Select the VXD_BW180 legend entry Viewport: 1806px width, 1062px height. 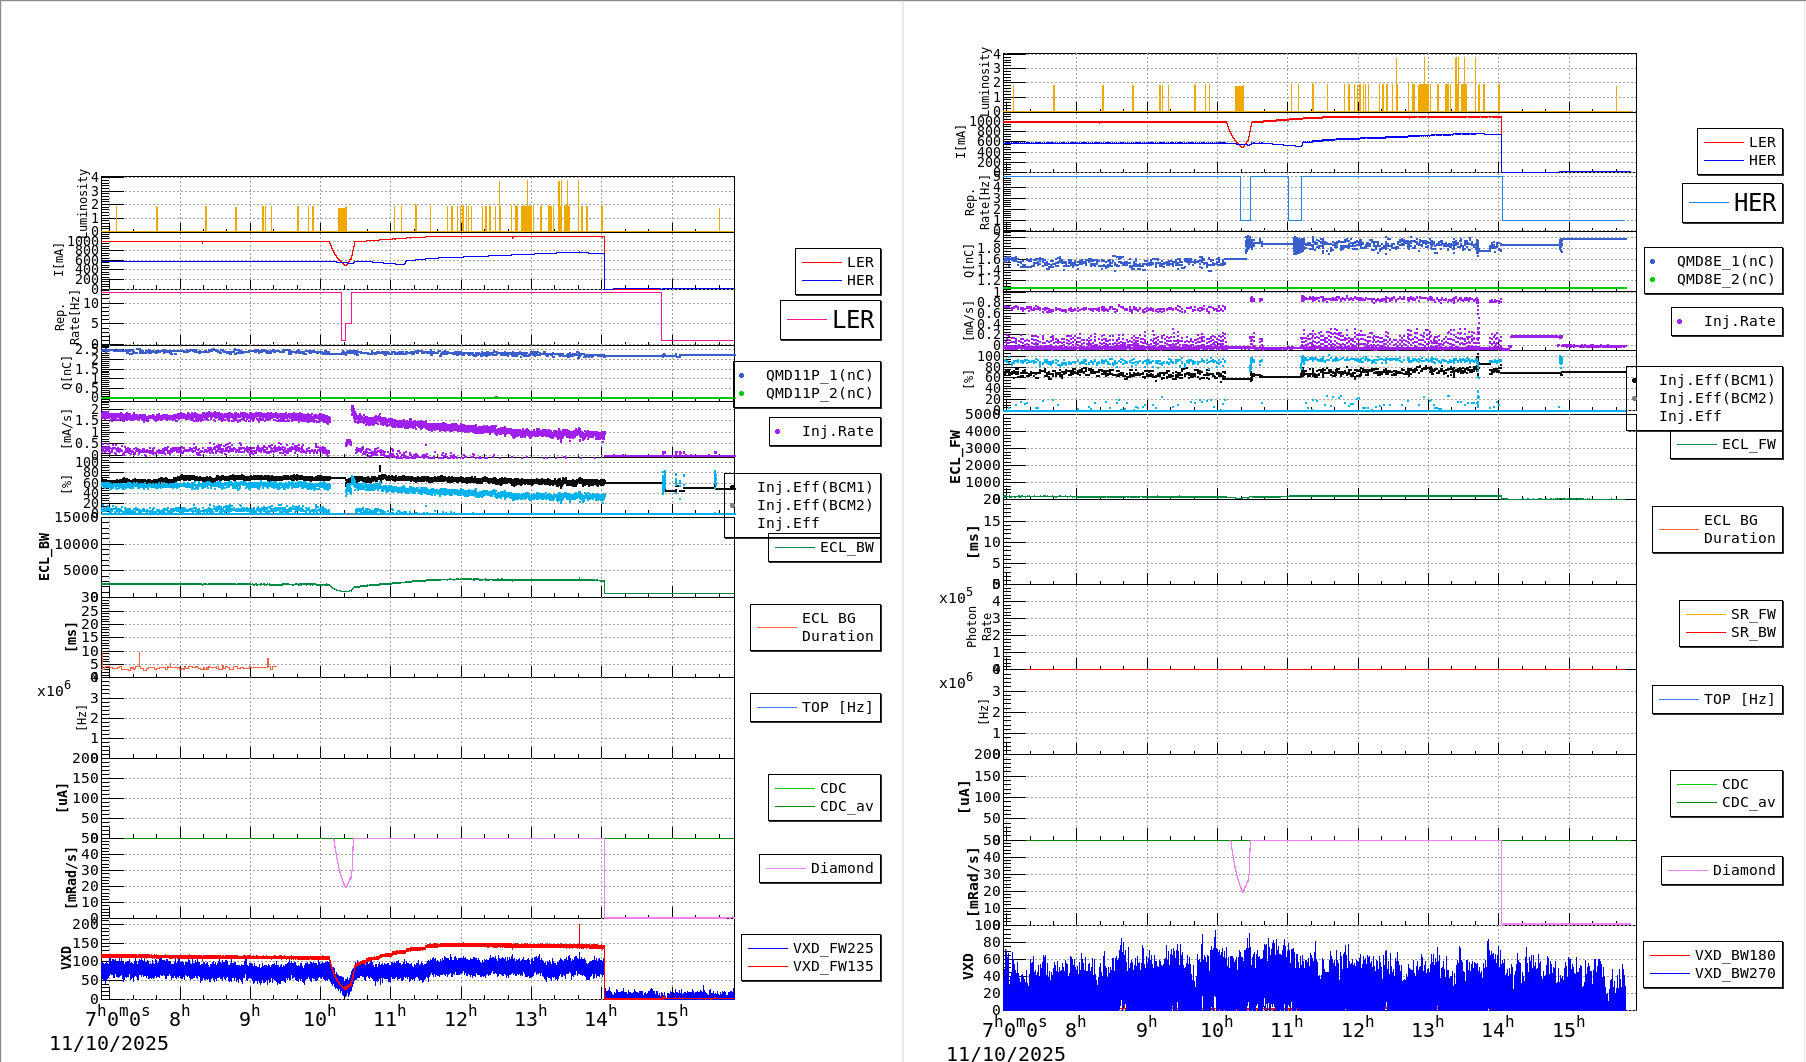[1734, 955]
